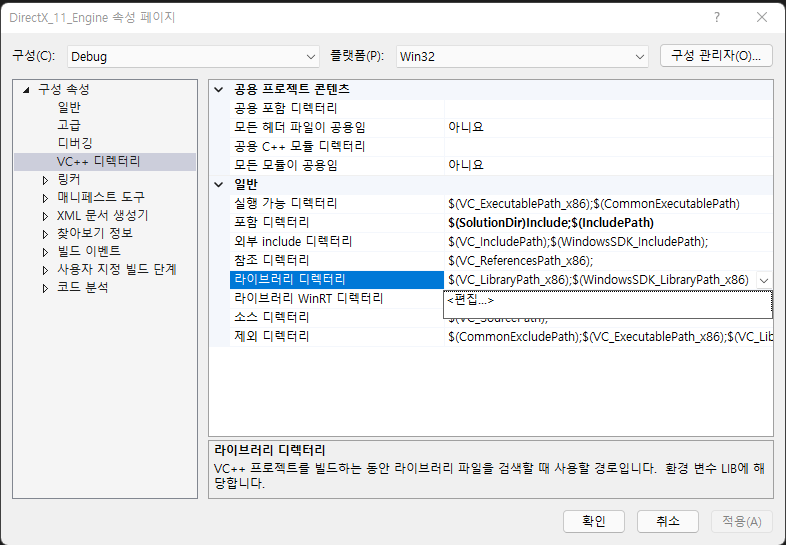Click the $(VC_ExecutablePath_x86);$(CommonExecutablePath) value
Viewport: 786px width, 545px height.
tap(594, 204)
